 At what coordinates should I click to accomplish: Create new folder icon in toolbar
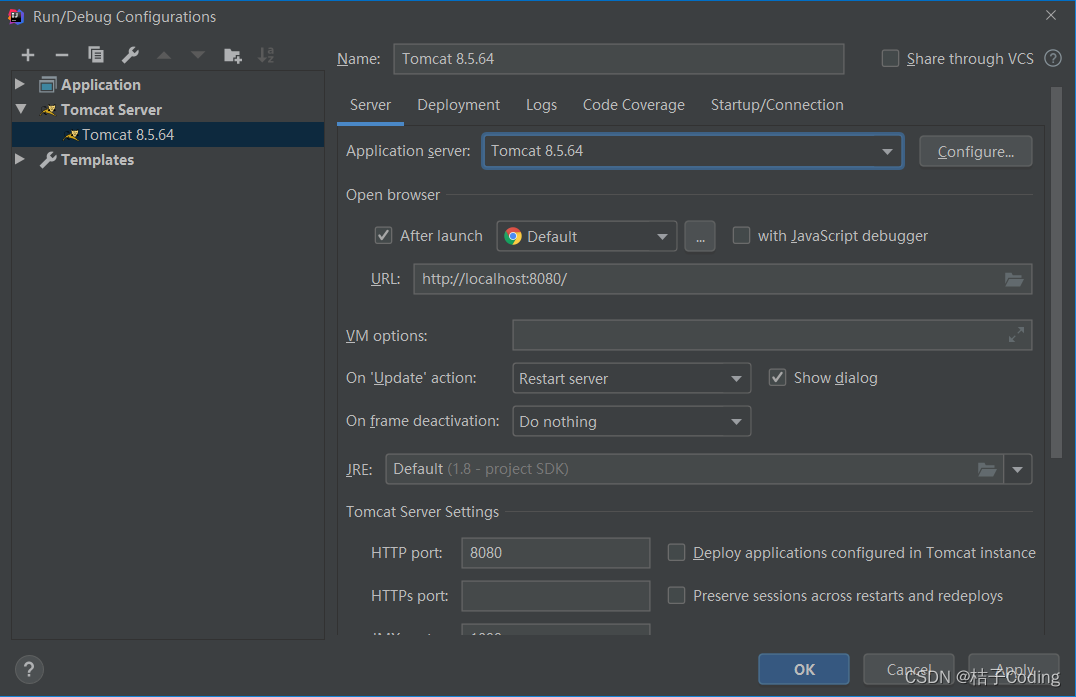point(233,56)
